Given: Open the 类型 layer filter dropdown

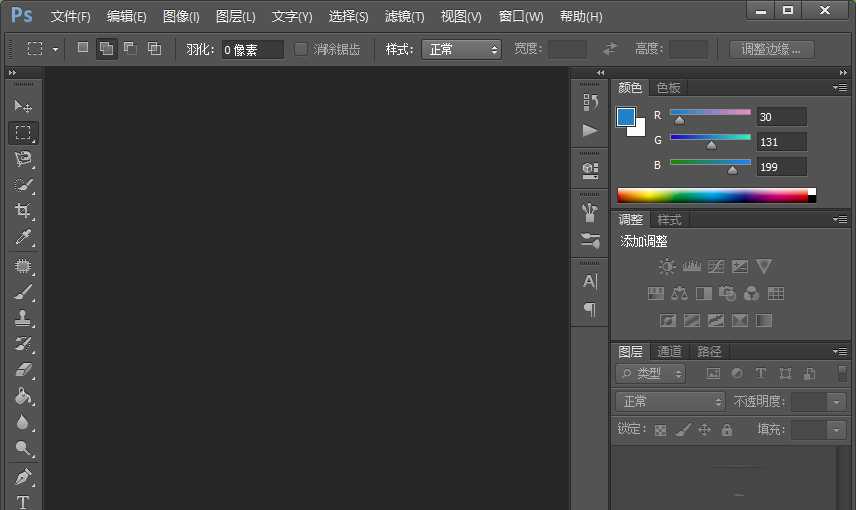Looking at the screenshot, I should click(651, 373).
